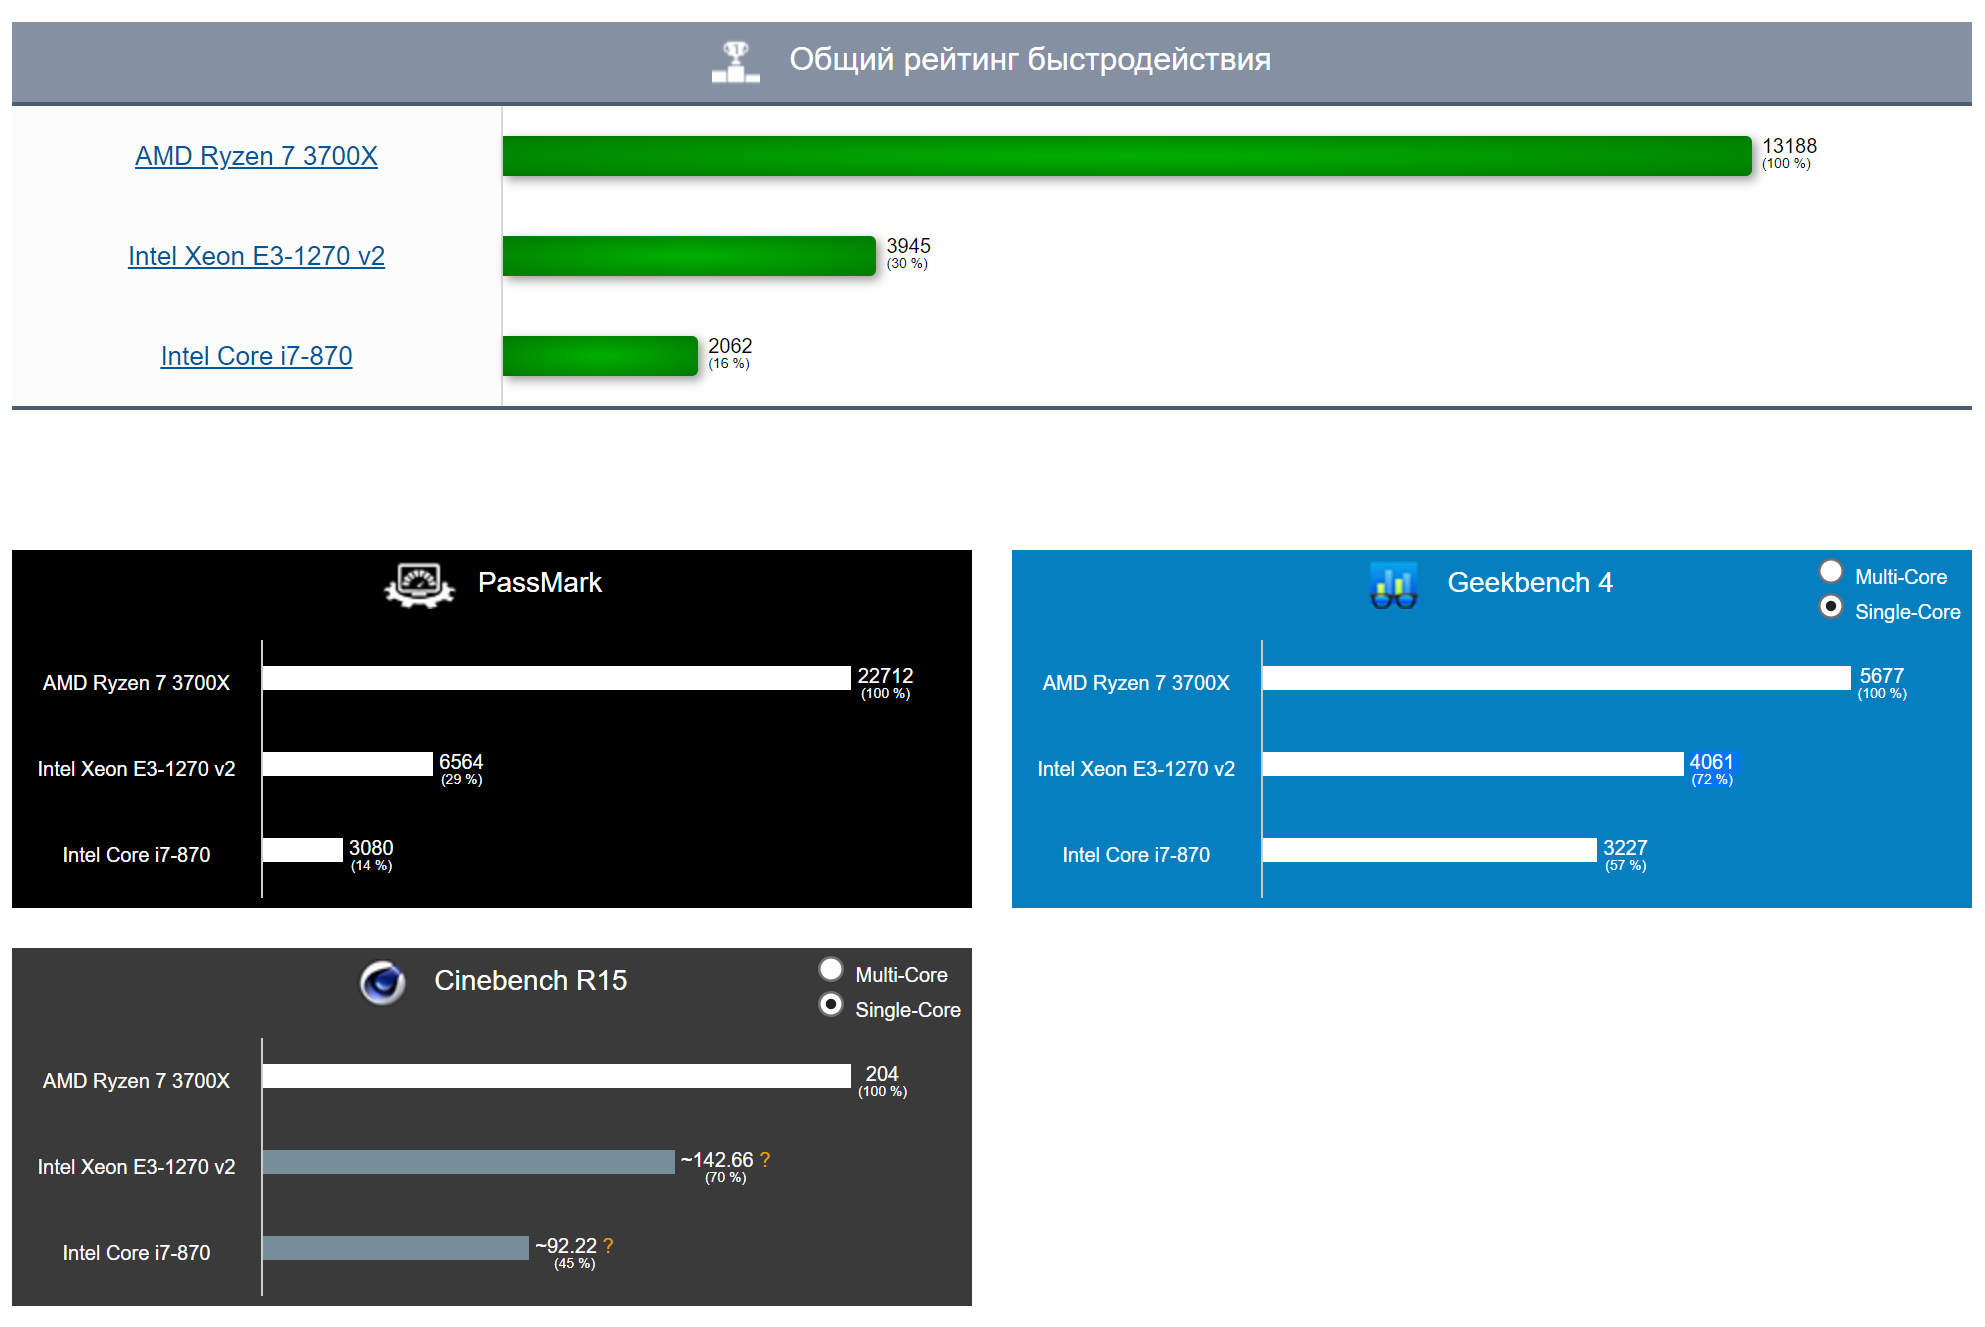1985x1327 pixels.
Task: Open the Intel Xeon E3-1270 v2 link
Action: point(256,256)
